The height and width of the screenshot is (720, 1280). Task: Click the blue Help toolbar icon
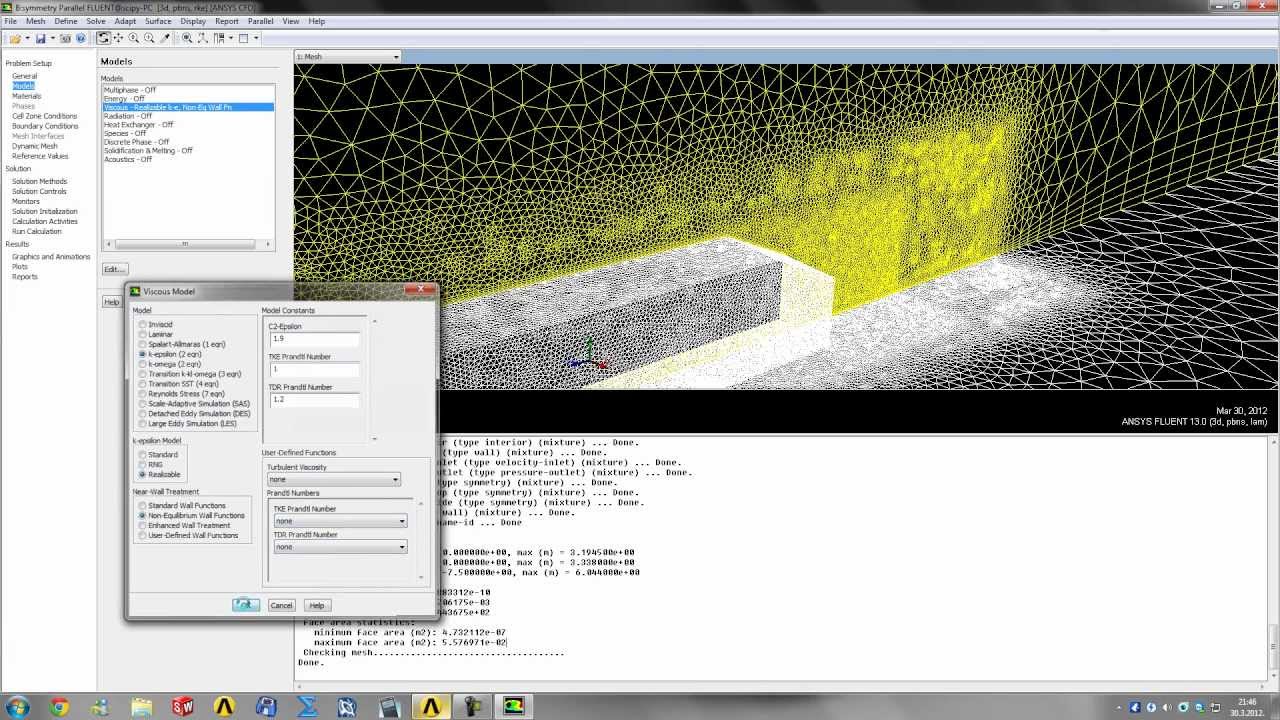[81, 38]
